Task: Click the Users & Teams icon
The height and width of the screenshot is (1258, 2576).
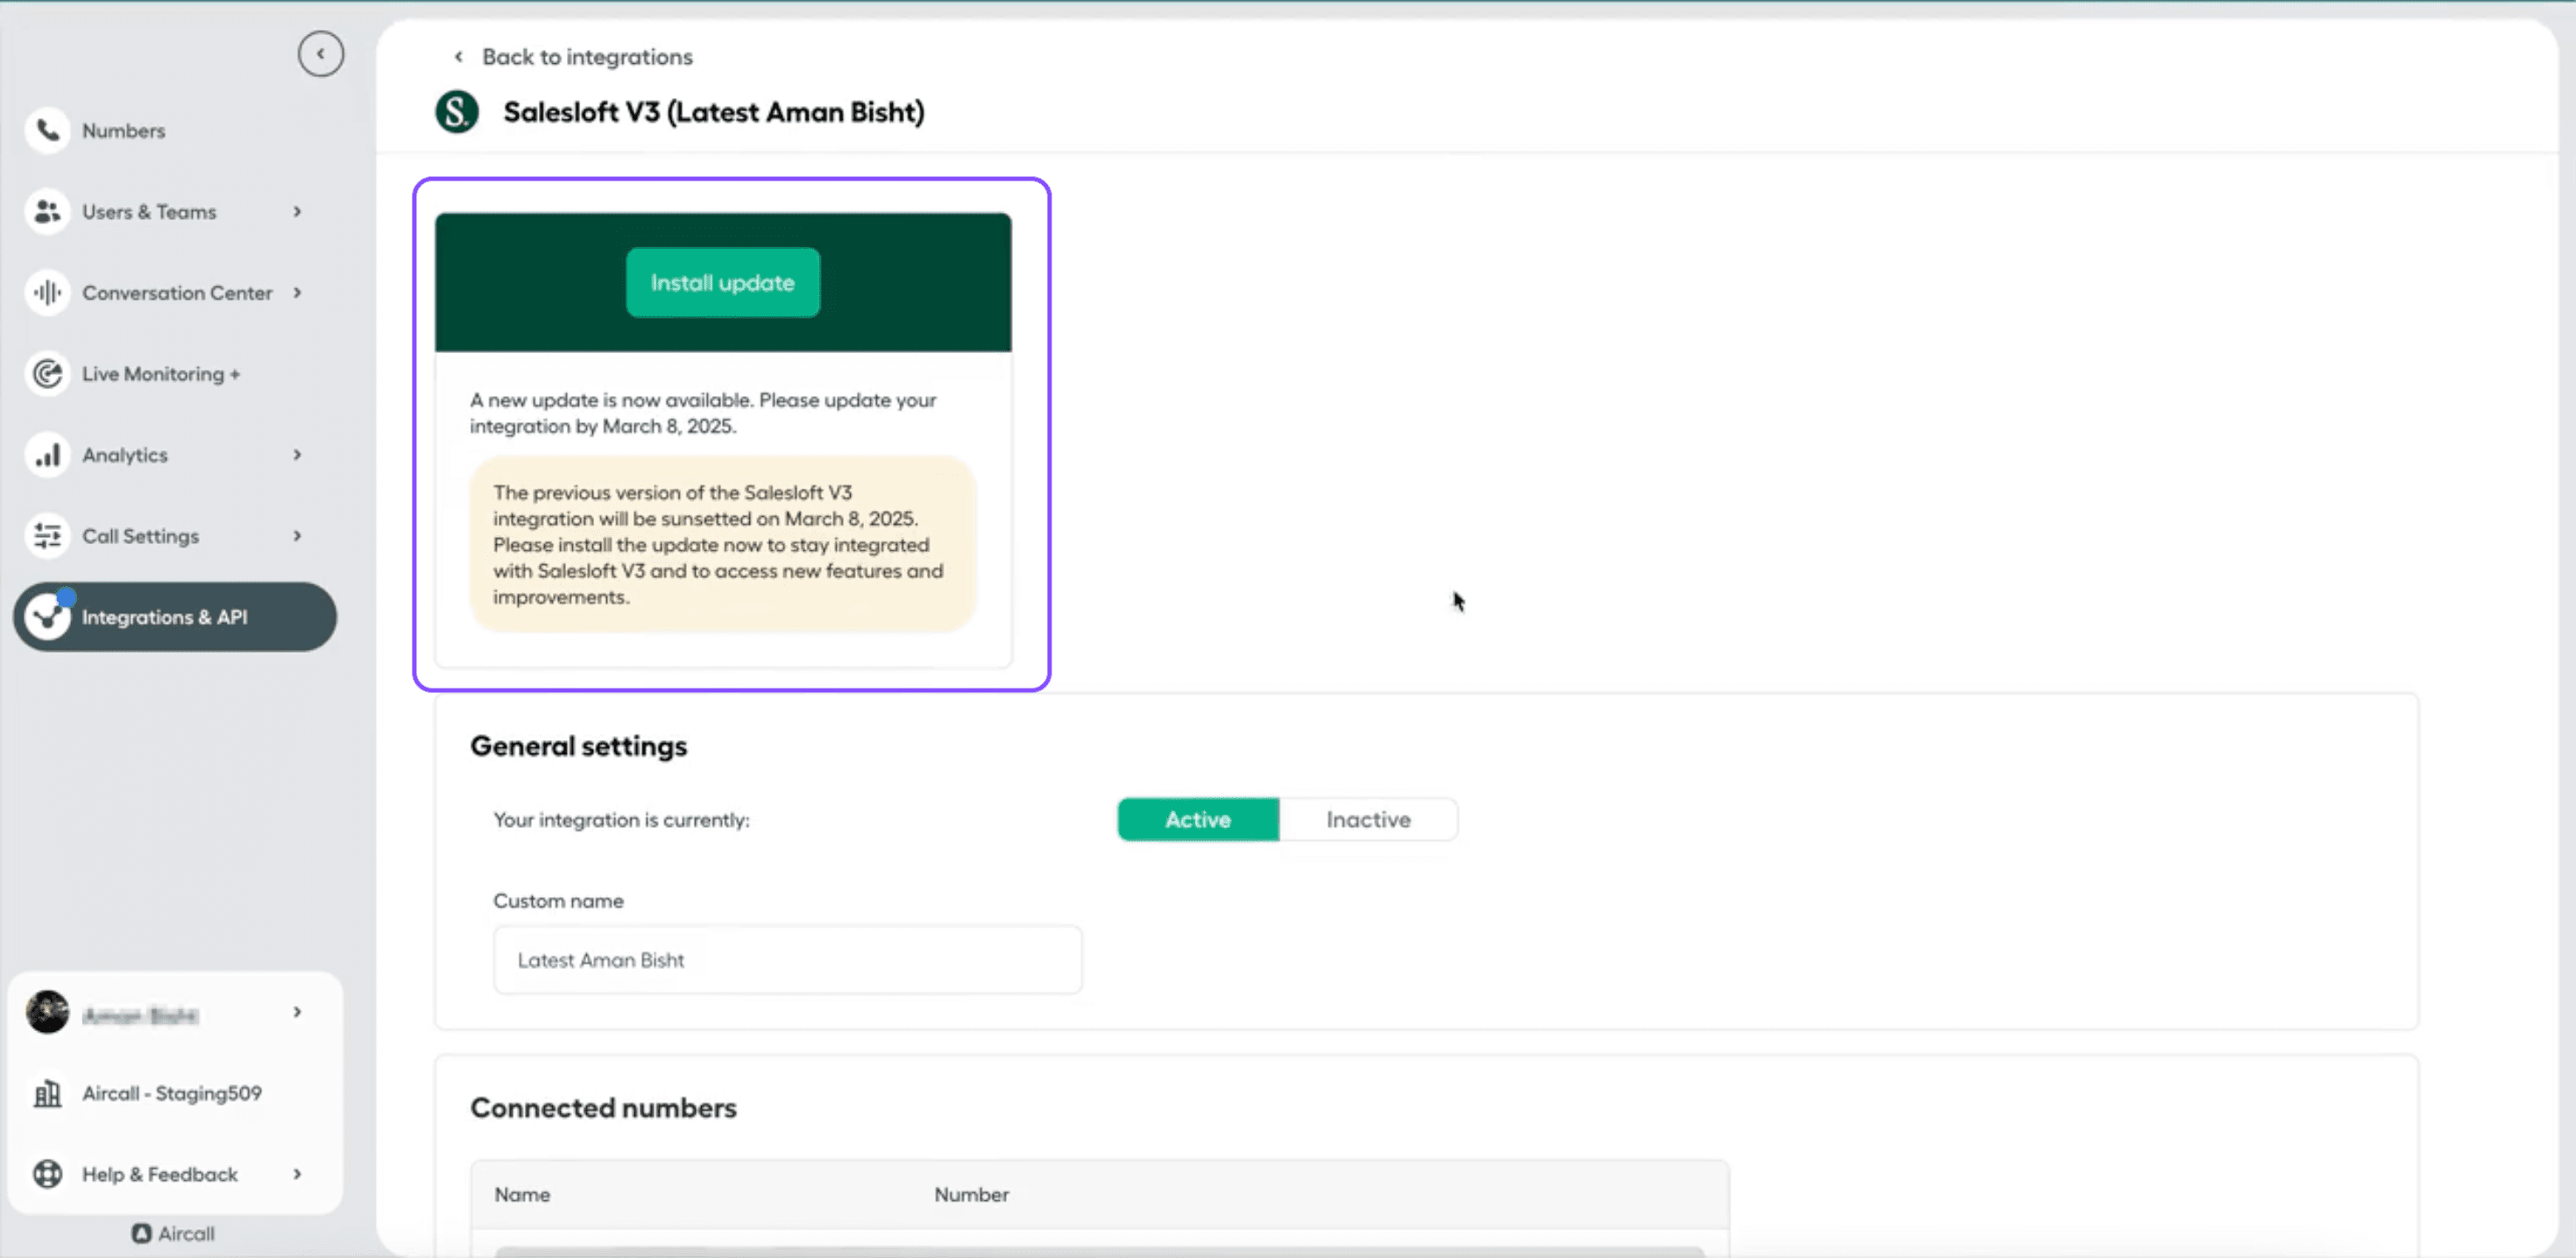Action: coord(47,211)
